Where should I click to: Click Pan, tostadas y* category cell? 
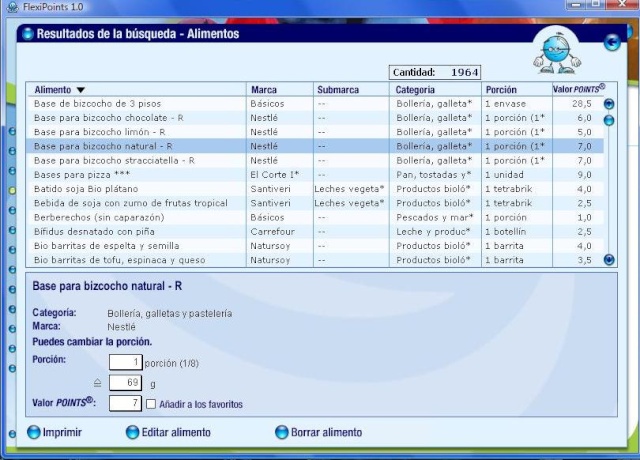(x=434, y=175)
